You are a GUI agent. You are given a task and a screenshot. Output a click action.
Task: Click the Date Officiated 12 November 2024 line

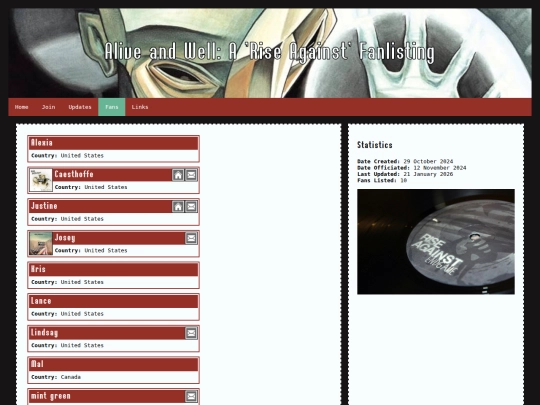coord(412,168)
